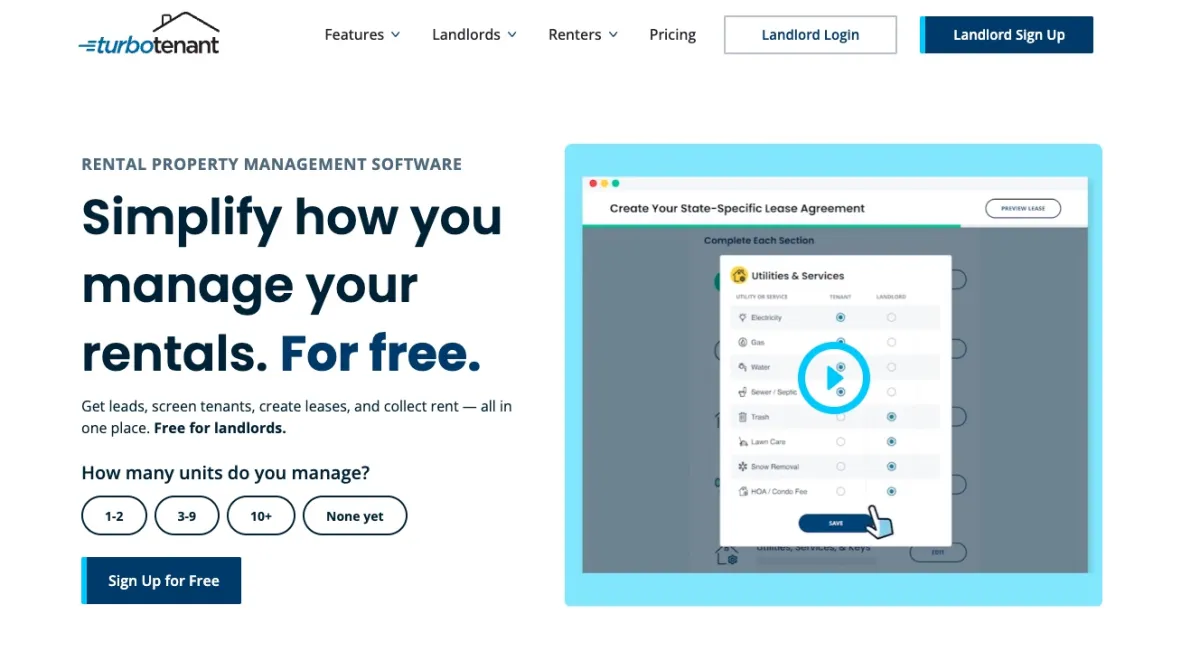Click "Create Your State-Specific Lease Agreement" heading
The image size is (1200, 652).
coord(737,209)
